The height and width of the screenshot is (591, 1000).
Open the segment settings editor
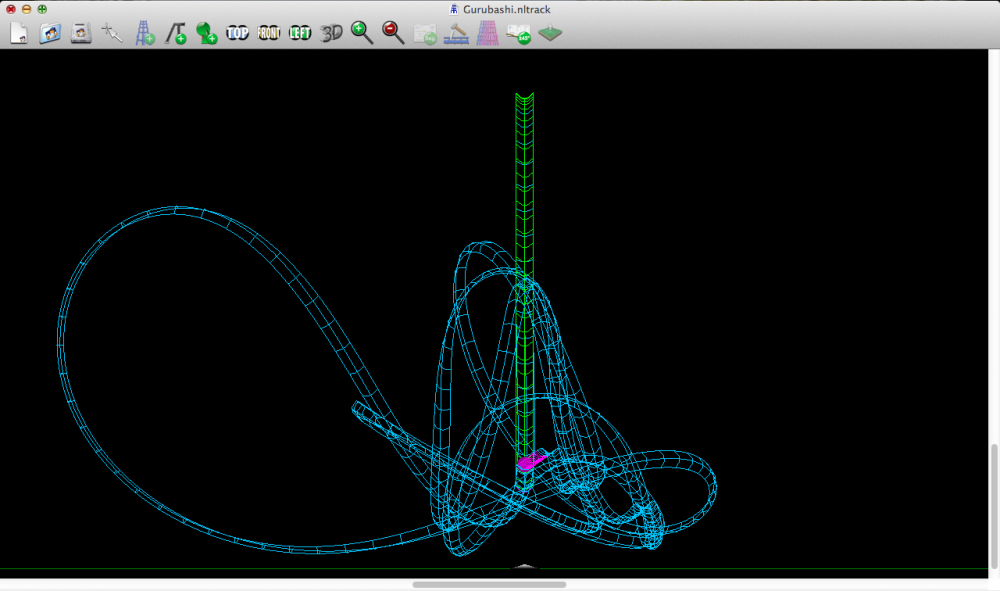(x=424, y=33)
